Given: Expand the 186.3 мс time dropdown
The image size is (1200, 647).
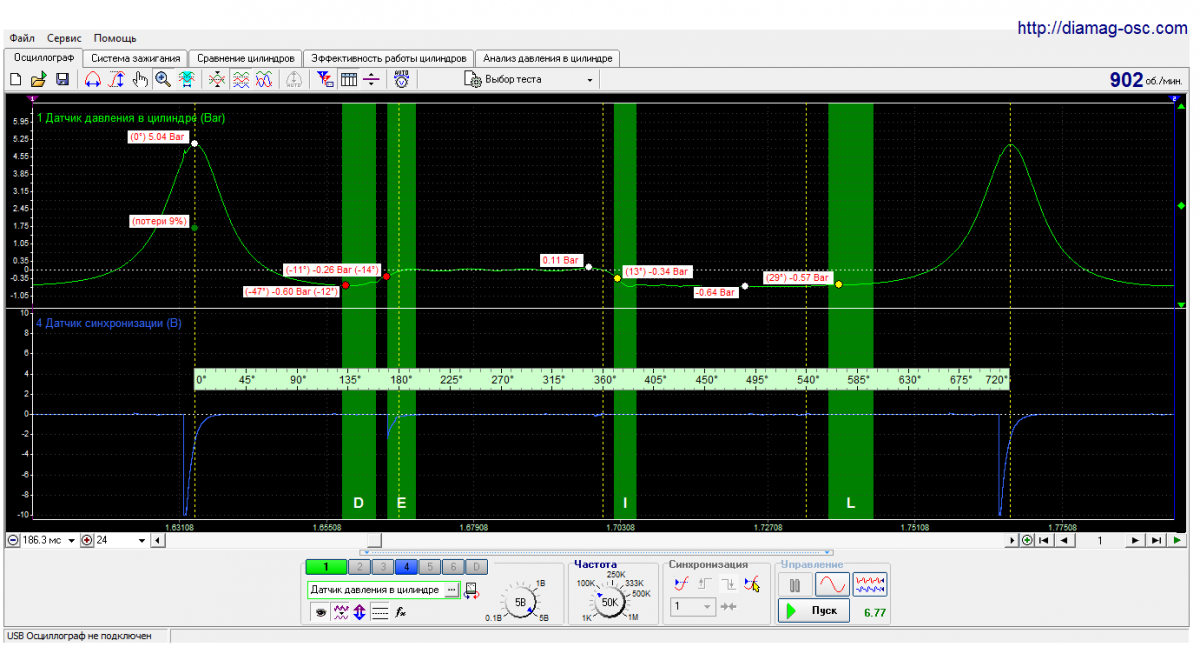Looking at the screenshot, I should coord(72,540).
